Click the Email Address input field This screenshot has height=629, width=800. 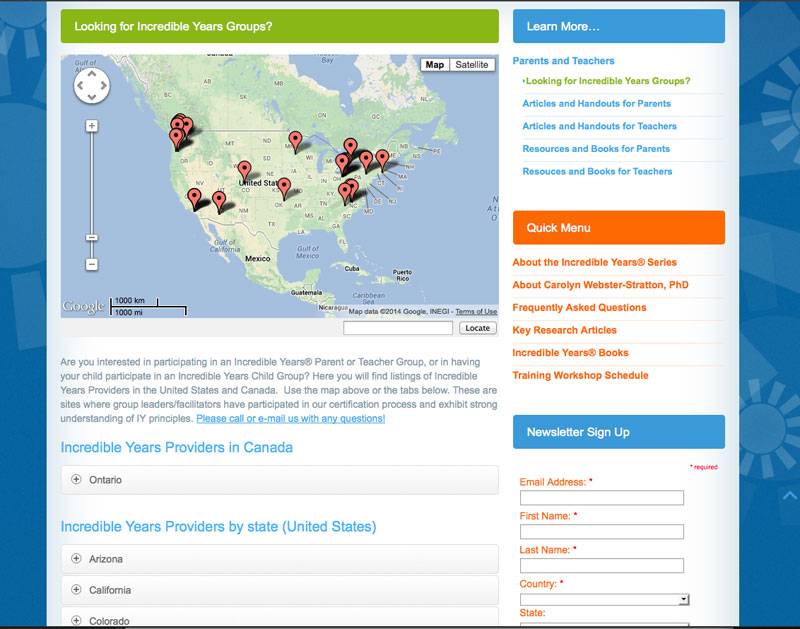pos(602,498)
